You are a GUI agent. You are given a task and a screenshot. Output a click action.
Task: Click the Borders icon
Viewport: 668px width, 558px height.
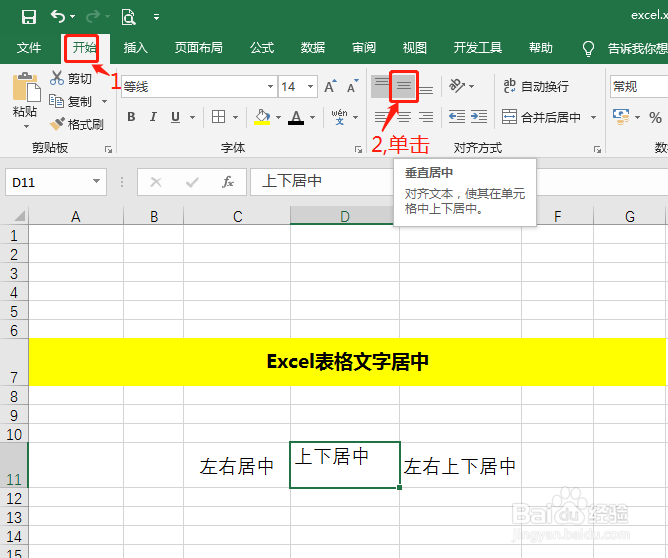point(219,117)
